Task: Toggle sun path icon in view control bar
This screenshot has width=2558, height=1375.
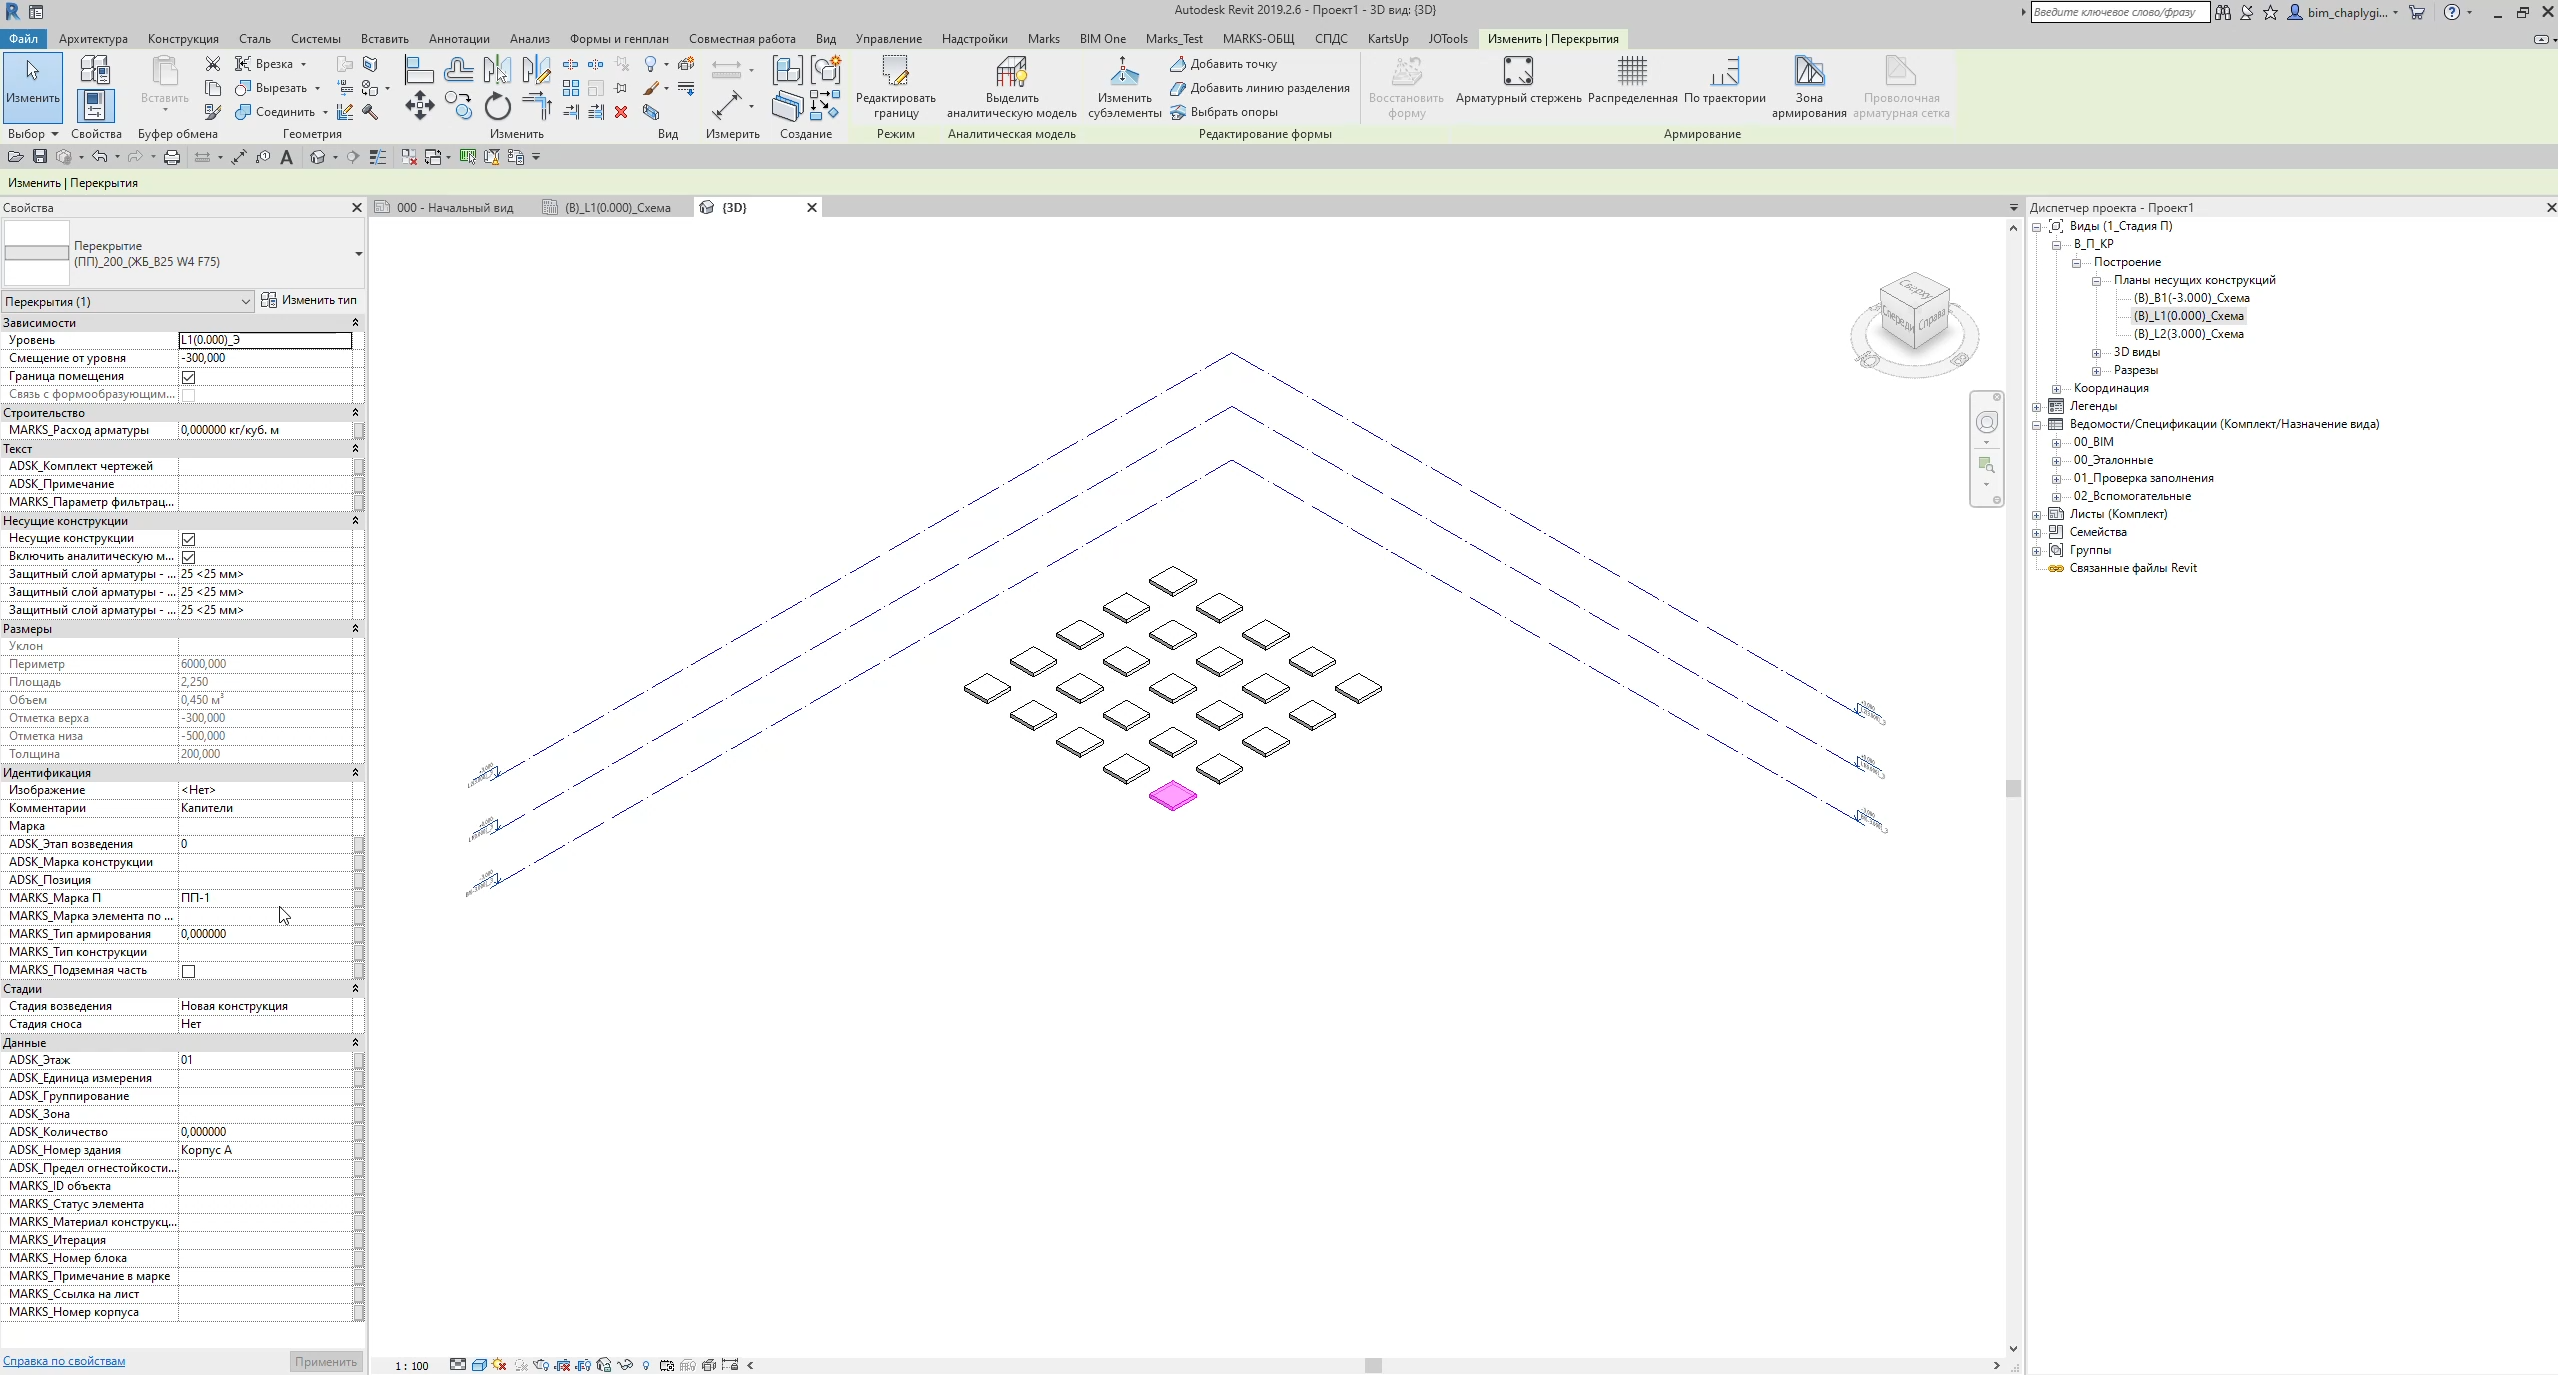Action: pyautogui.click(x=499, y=1365)
